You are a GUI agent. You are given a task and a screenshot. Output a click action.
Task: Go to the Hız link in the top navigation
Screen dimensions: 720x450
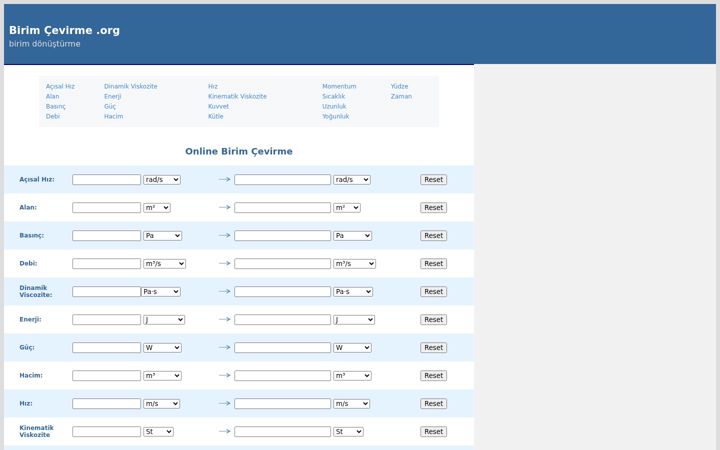tap(213, 86)
